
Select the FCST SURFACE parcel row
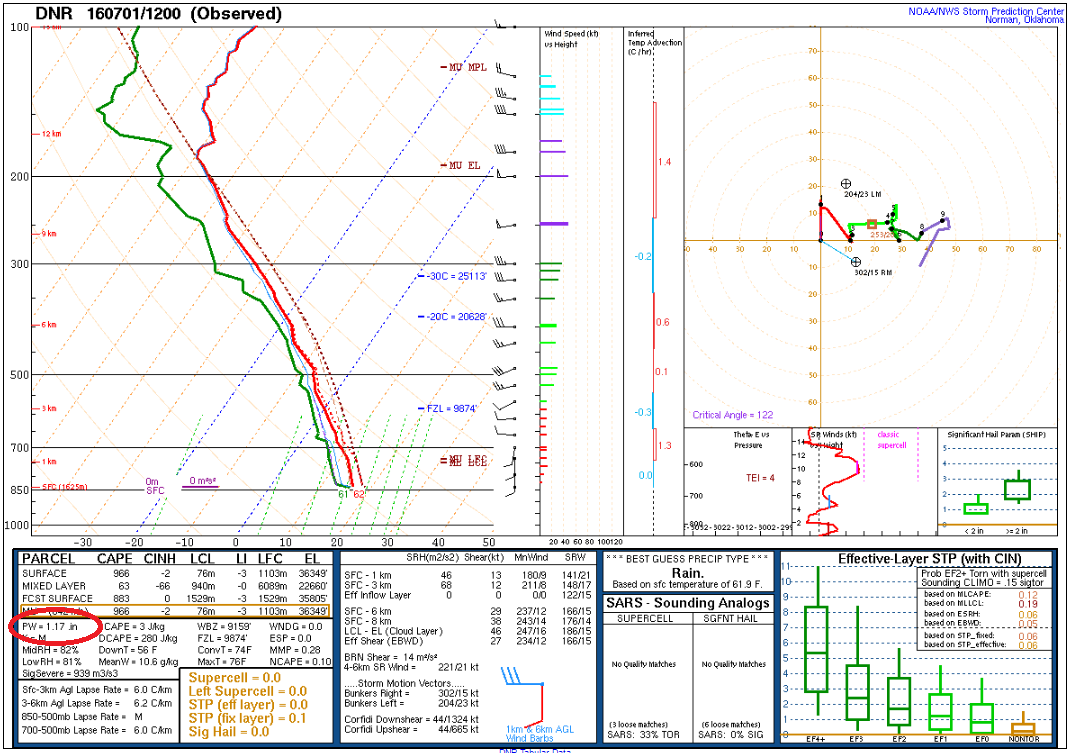[x=175, y=597]
